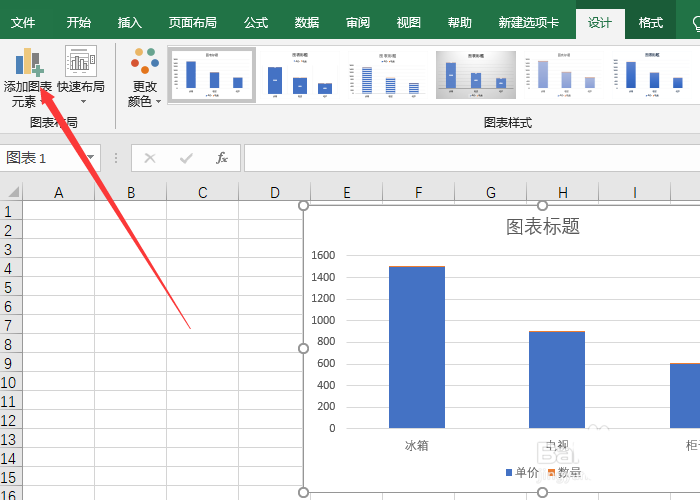Select column B header
The image size is (700, 500).
coord(131,192)
